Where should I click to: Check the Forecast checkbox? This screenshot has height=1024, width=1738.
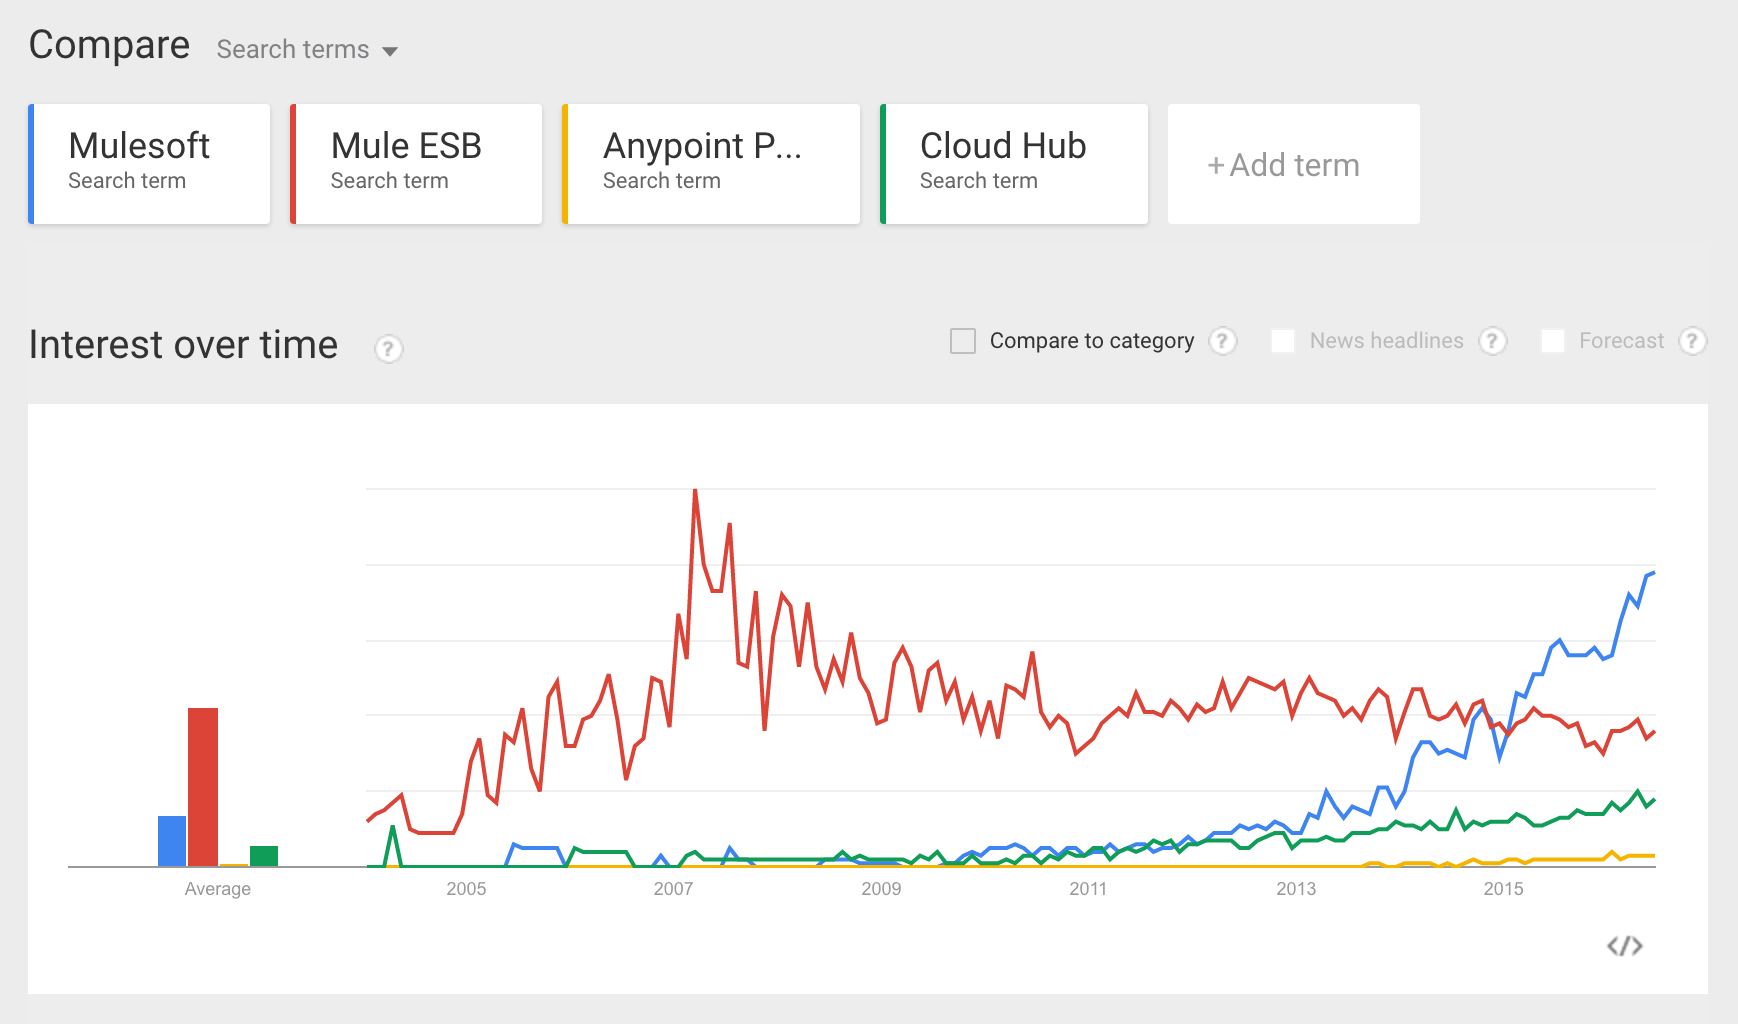coord(1553,341)
